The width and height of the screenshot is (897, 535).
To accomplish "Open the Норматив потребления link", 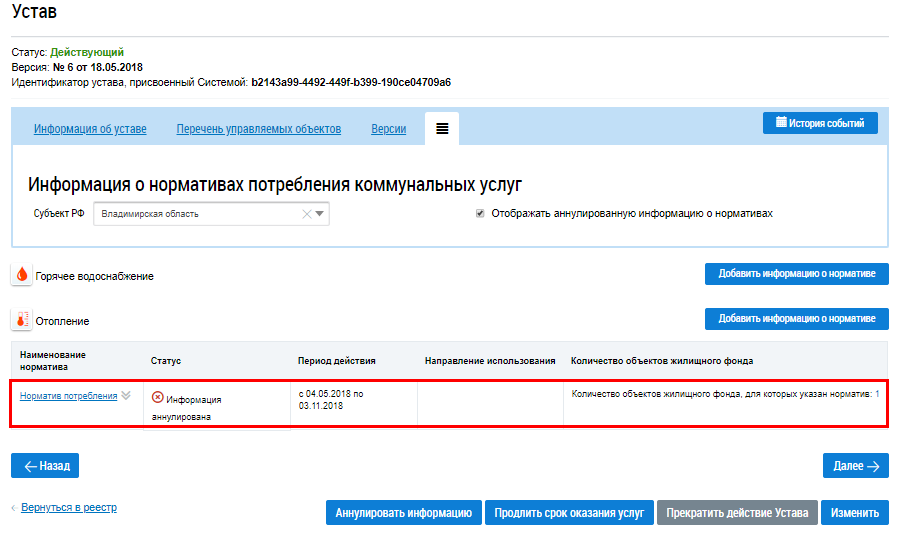I will [x=68, y=395].
